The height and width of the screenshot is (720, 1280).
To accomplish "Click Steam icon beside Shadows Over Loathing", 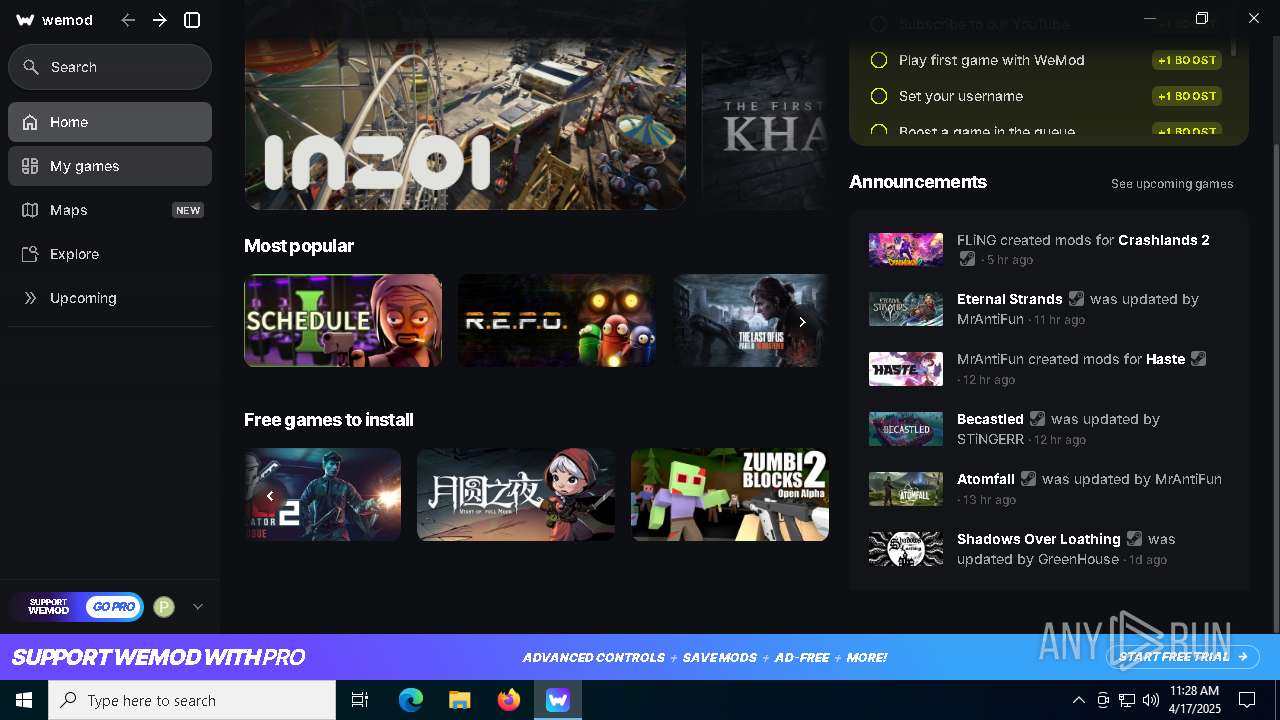I will tap(1134, 539).
